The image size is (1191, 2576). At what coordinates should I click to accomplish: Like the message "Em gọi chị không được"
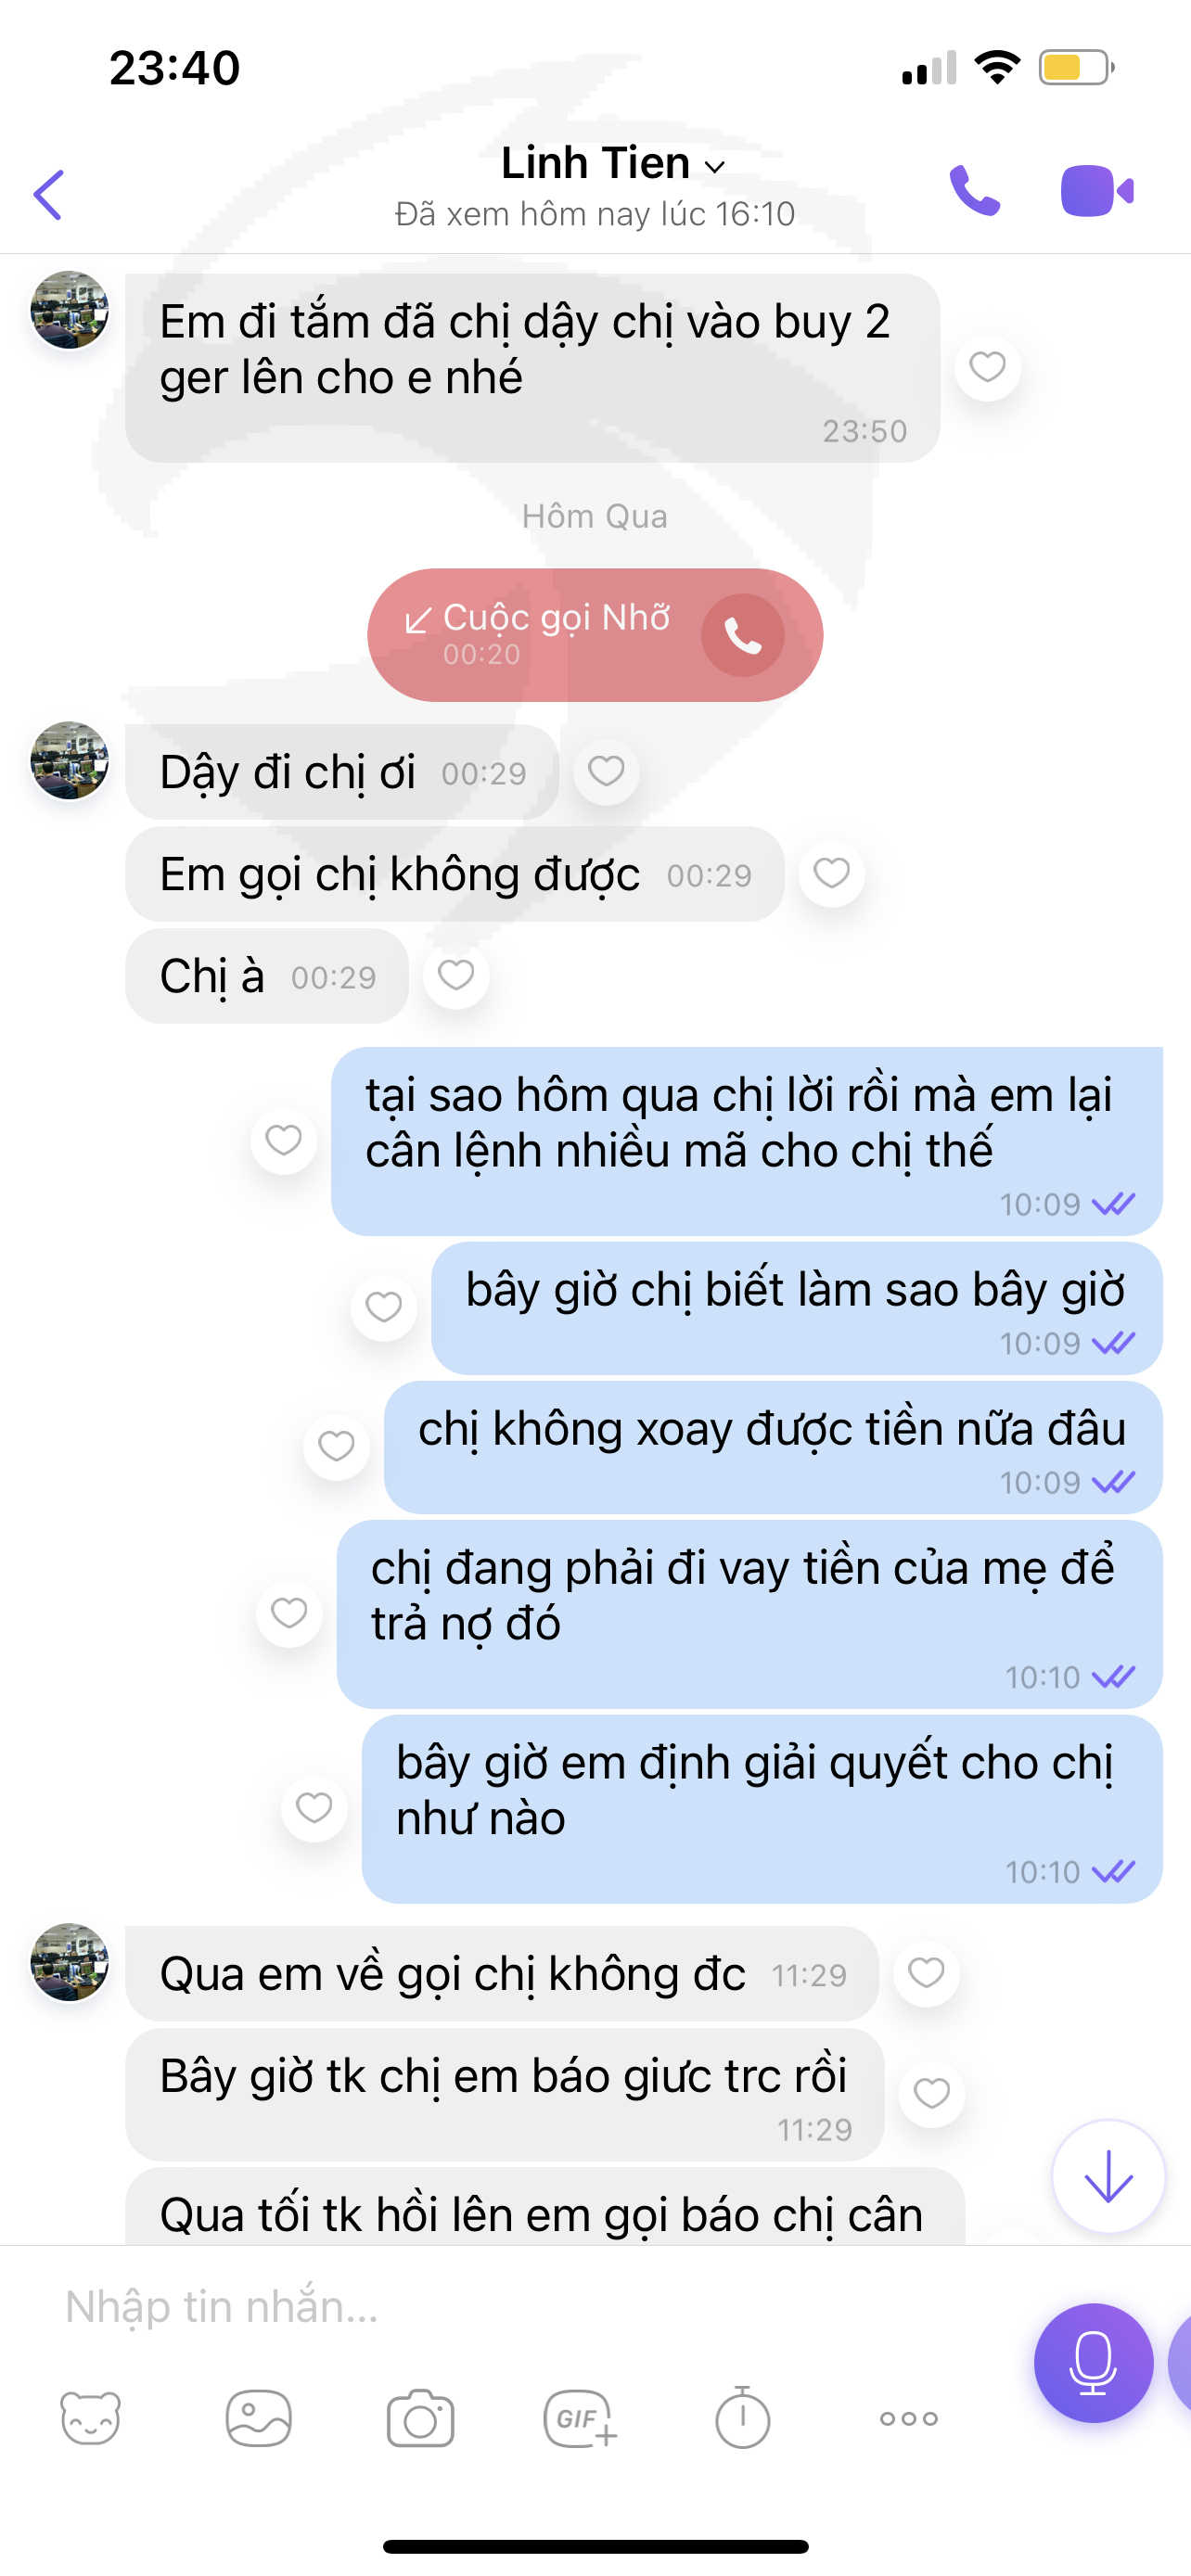point(831,873)
